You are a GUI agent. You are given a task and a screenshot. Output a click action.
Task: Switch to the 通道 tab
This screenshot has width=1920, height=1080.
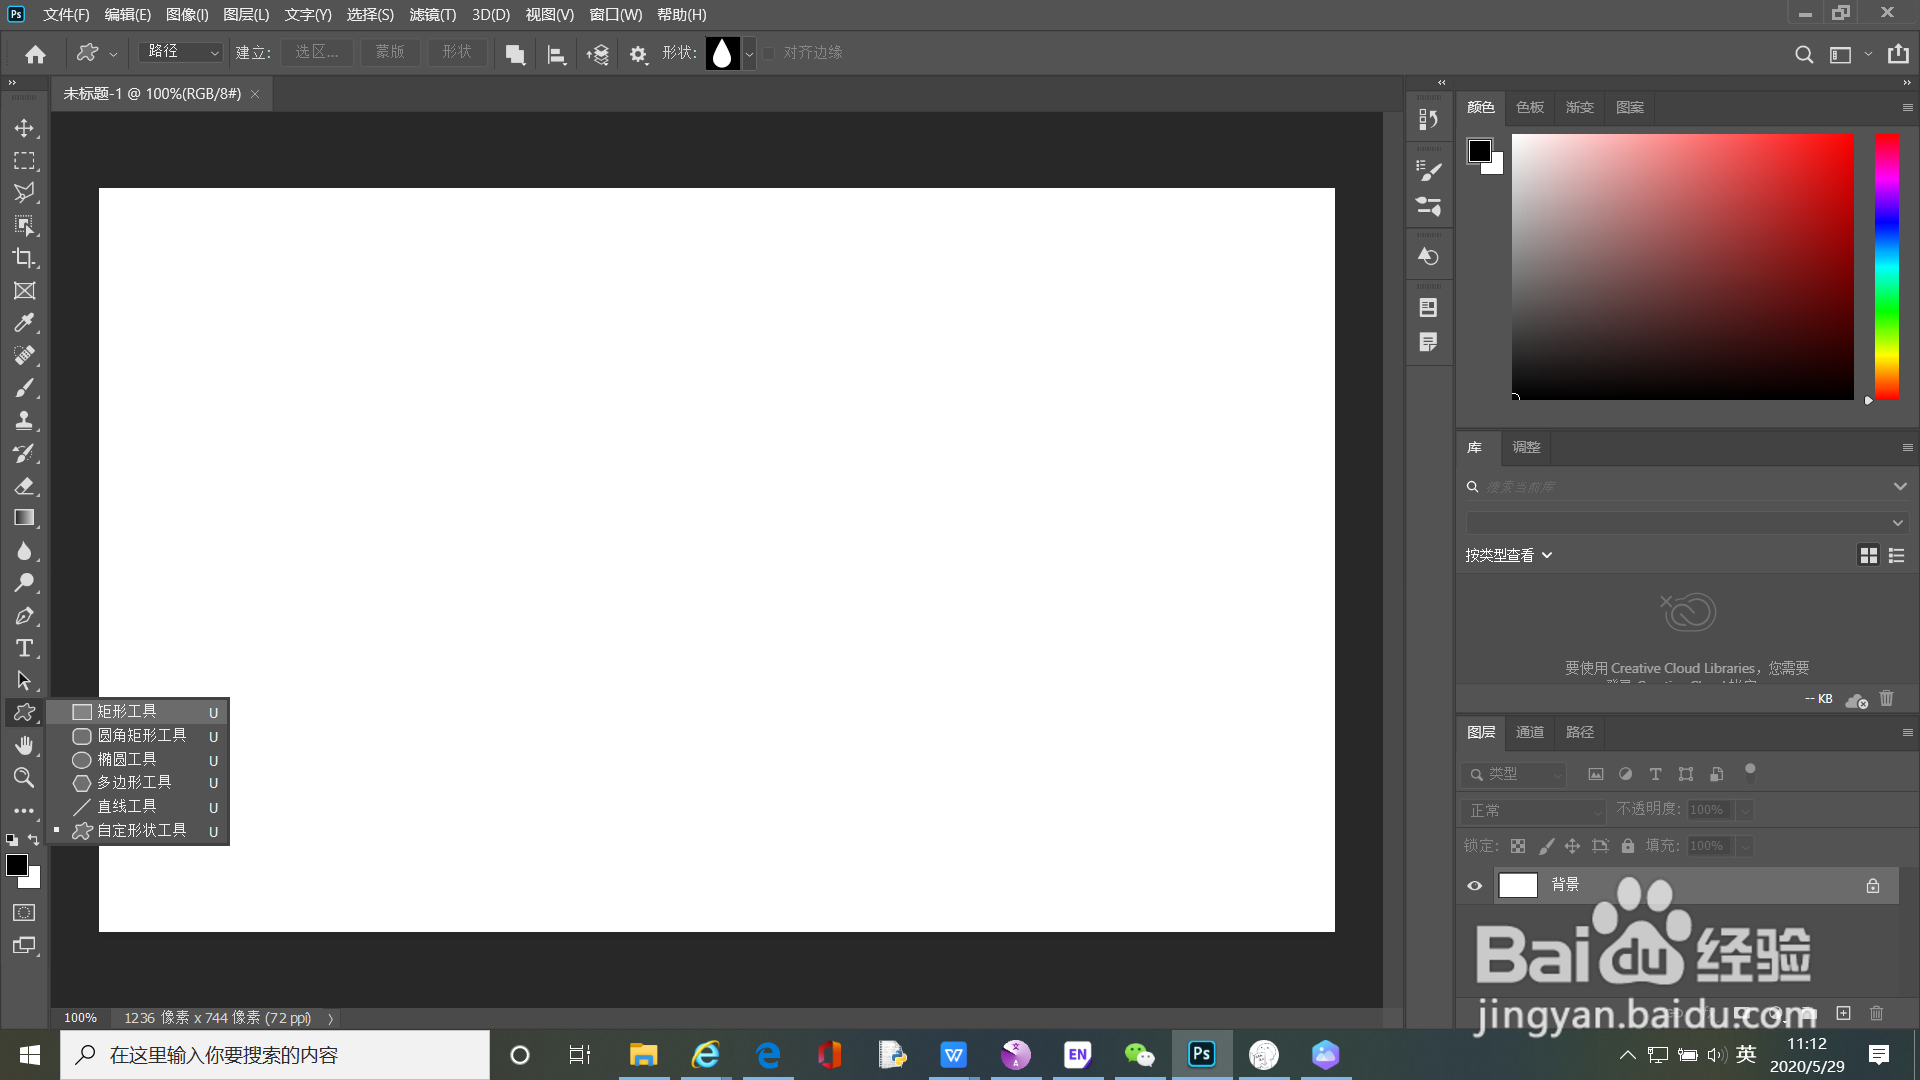tap(1529, 732)
